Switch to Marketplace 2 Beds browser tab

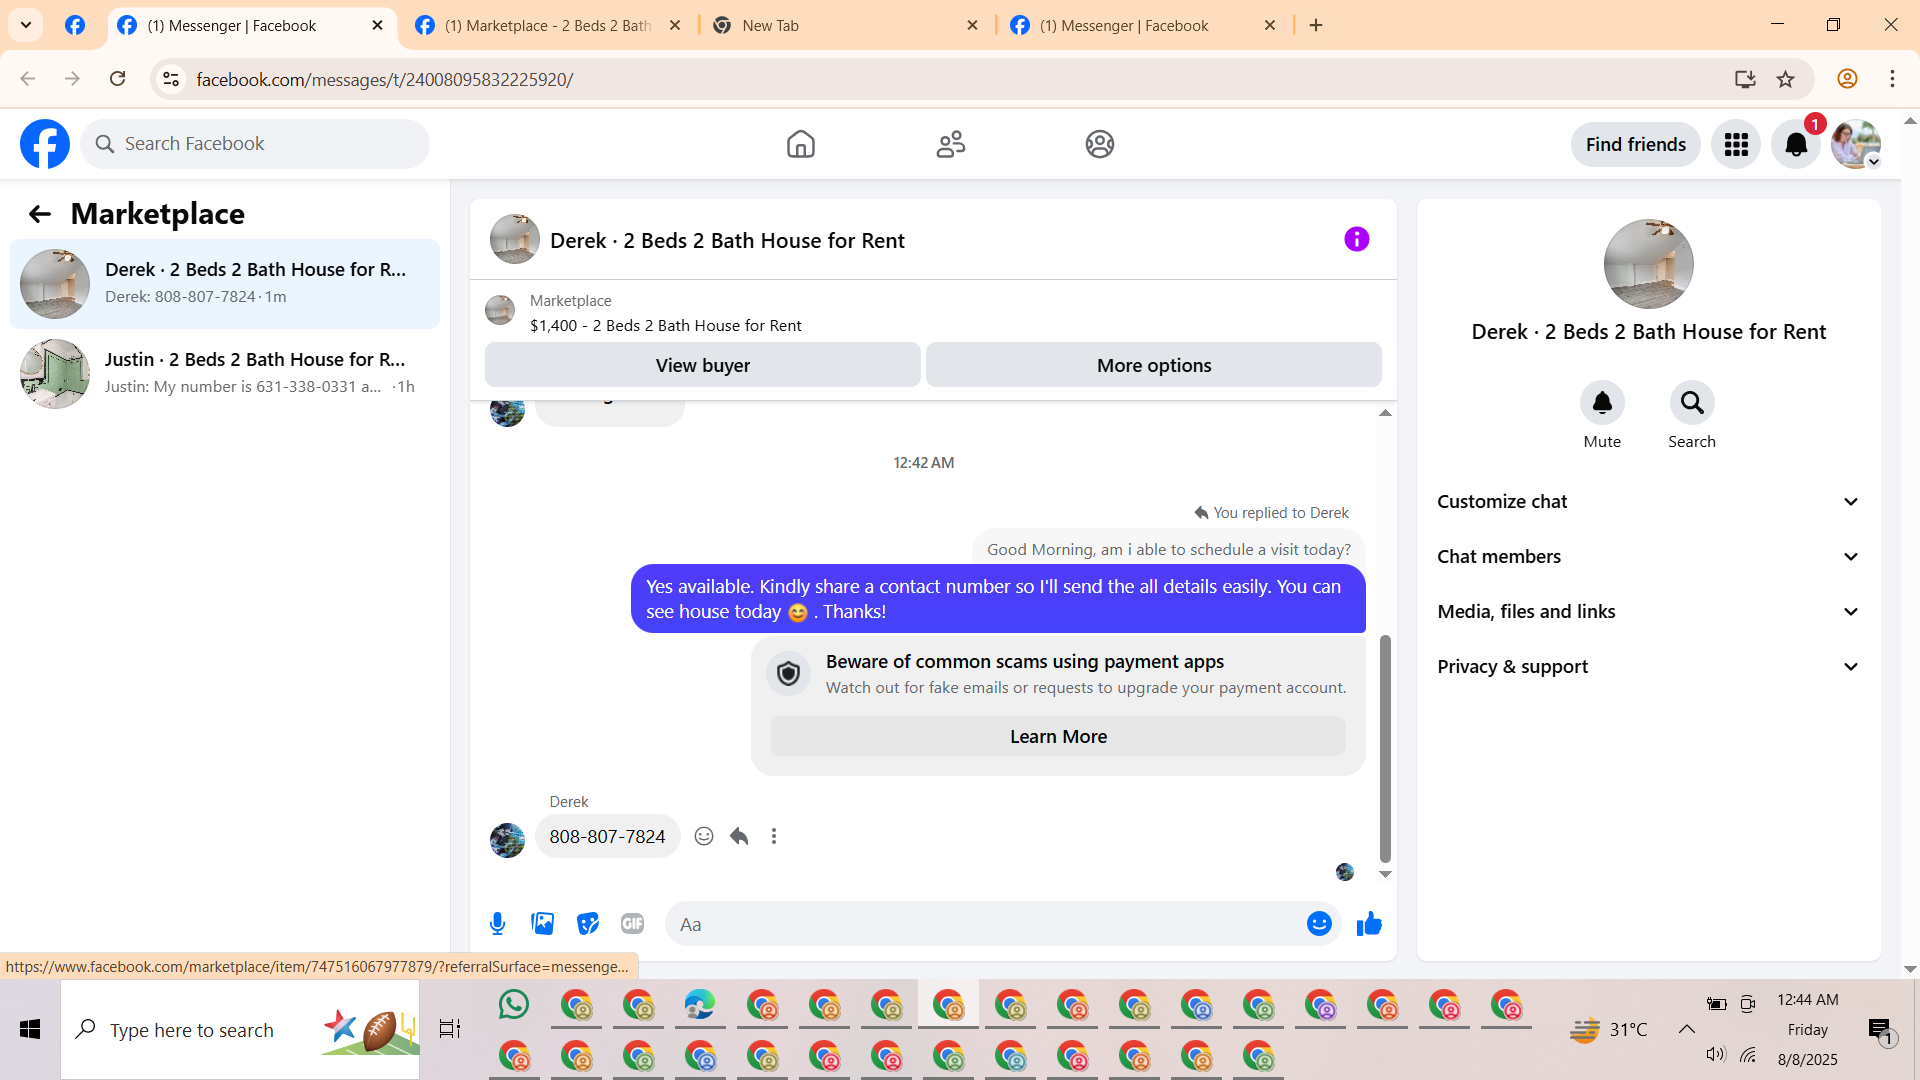547,26
